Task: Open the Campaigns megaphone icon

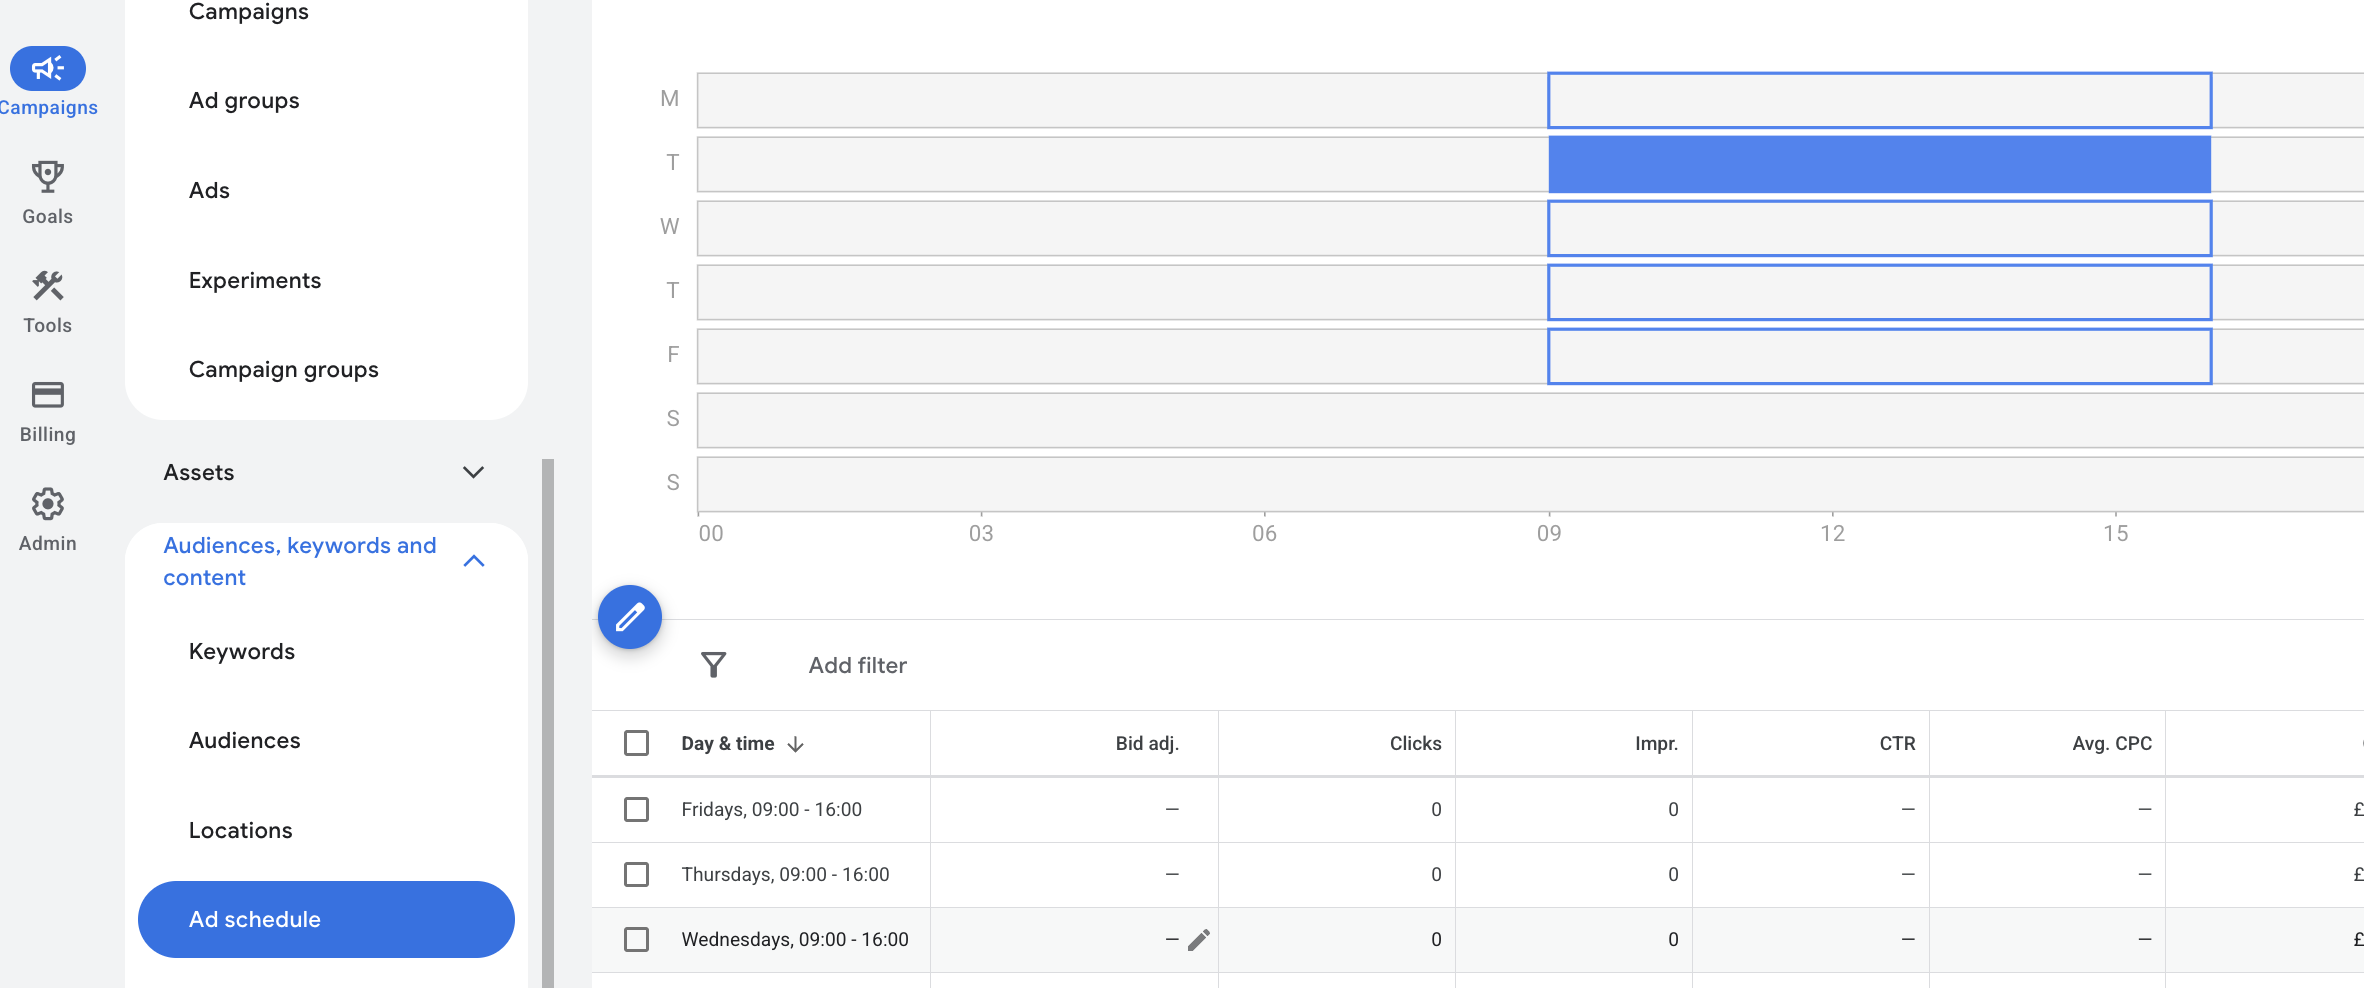Action: 48,68
